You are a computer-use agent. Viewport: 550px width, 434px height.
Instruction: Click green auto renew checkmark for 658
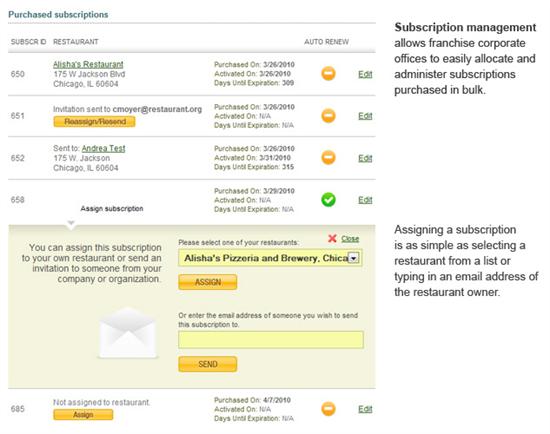[328, 200]
